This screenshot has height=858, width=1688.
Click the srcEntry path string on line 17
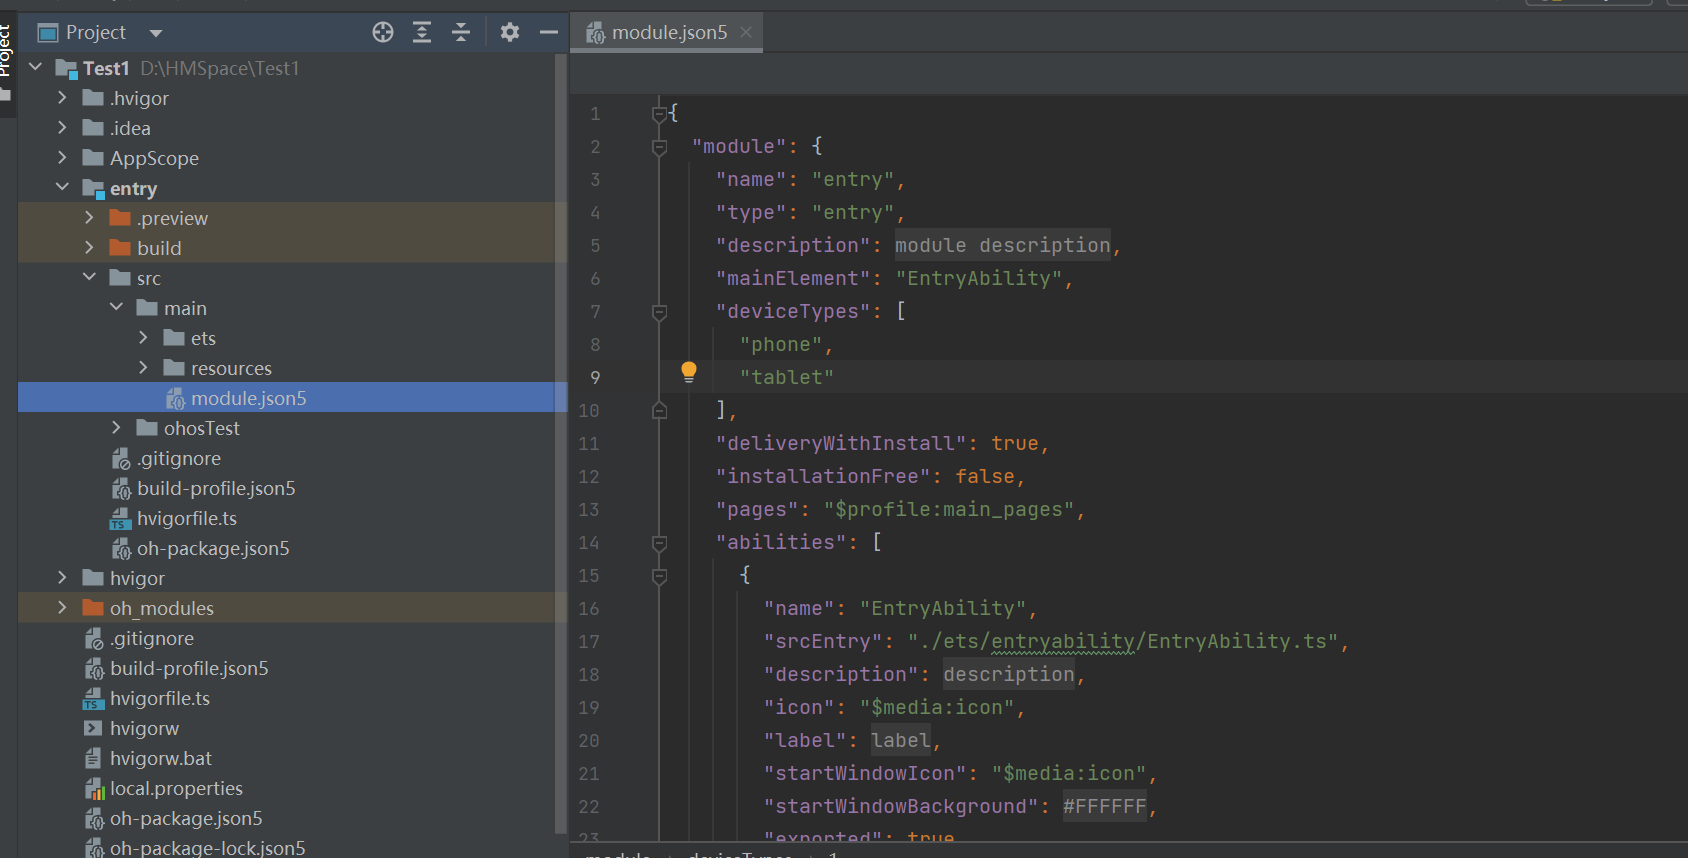1123,641
